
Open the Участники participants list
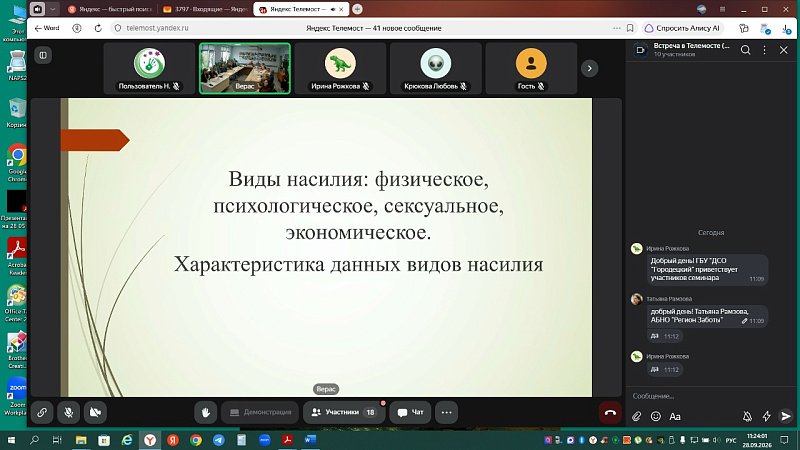tap(344, 412)
